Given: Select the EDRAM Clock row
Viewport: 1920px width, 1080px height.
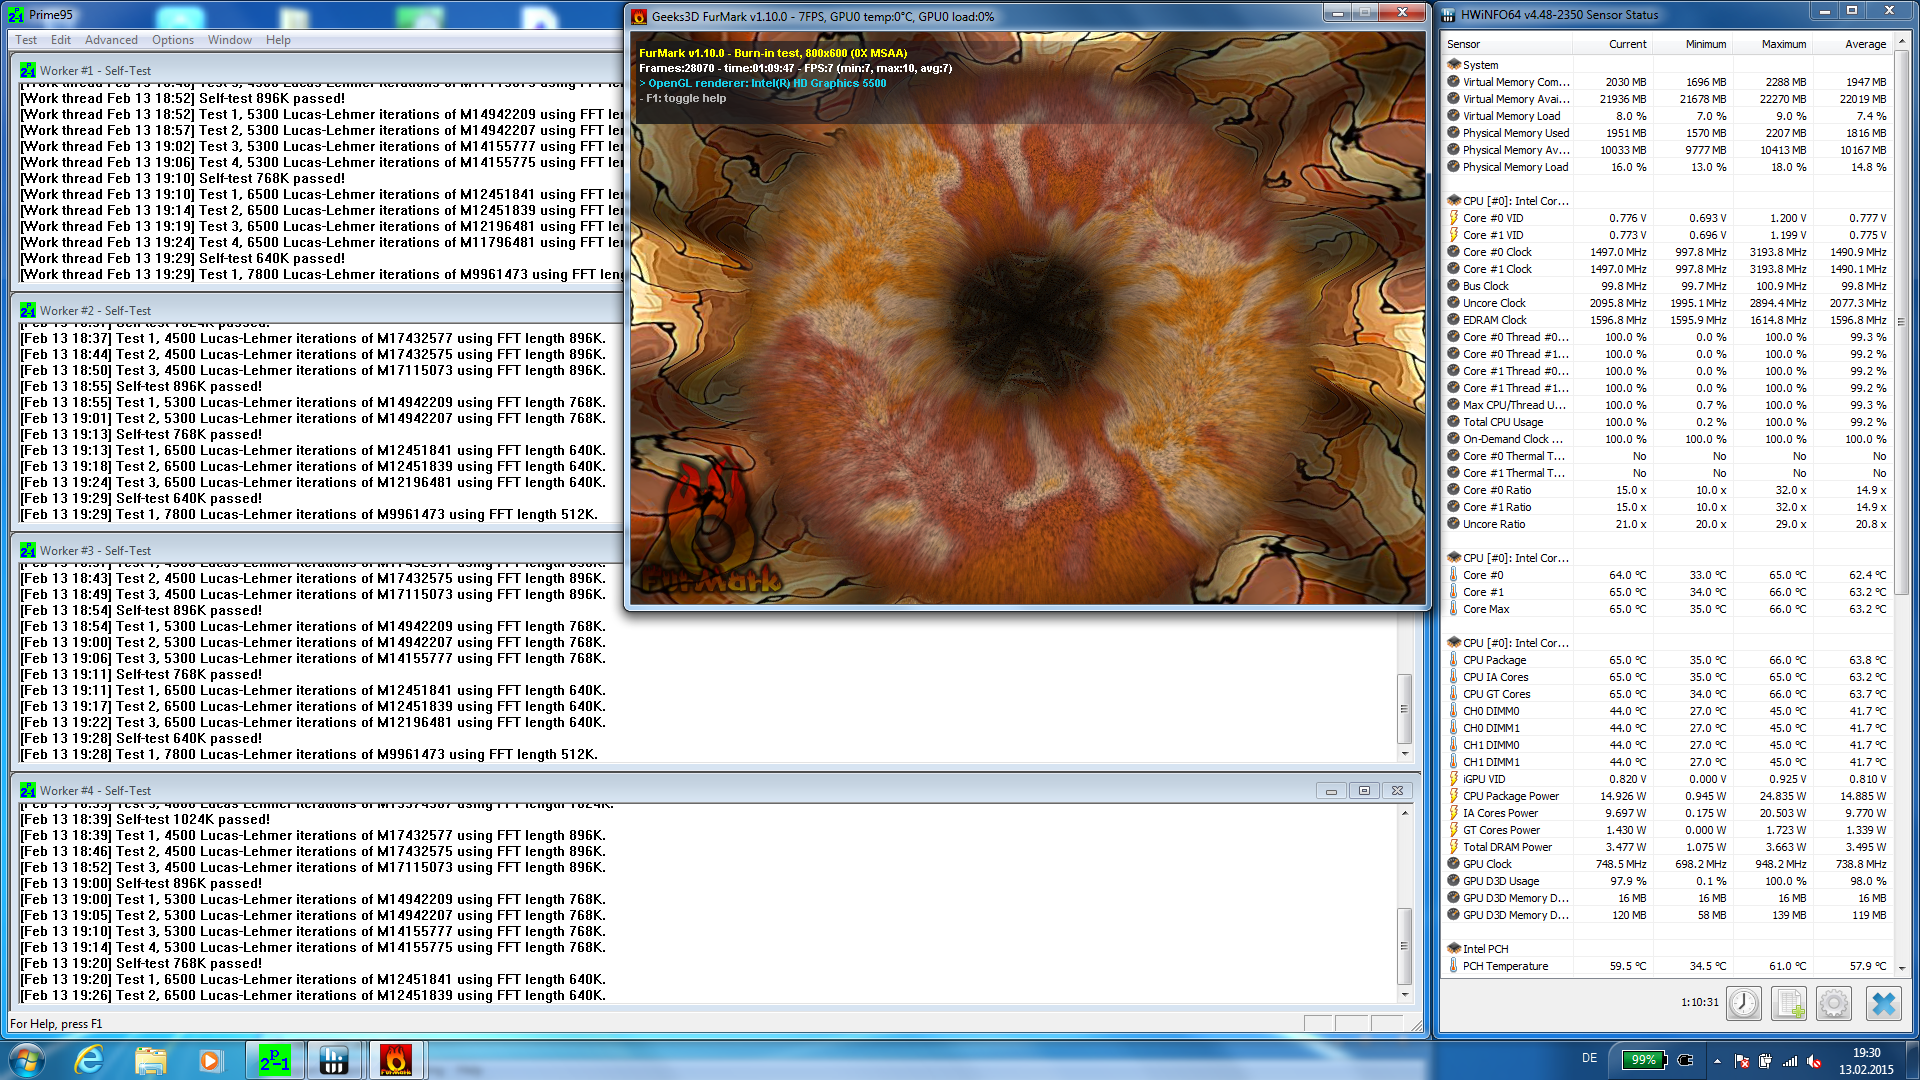Looking at the screenshot, I should (1668, 320).
